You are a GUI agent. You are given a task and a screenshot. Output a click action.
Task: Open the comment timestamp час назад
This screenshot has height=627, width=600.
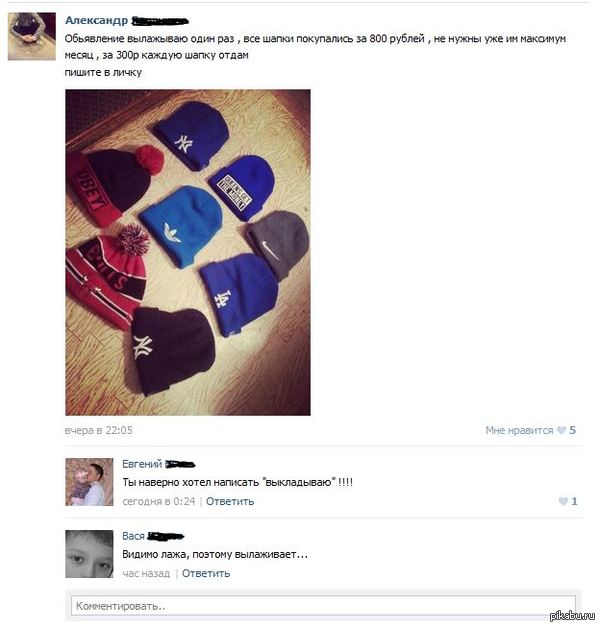click(146, 573)
